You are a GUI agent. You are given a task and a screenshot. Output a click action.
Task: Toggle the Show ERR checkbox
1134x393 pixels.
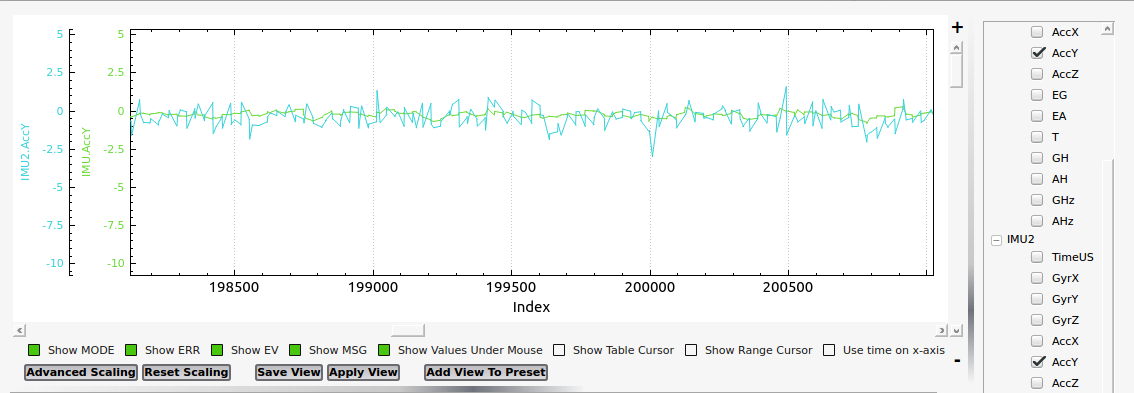click(131, 350)
